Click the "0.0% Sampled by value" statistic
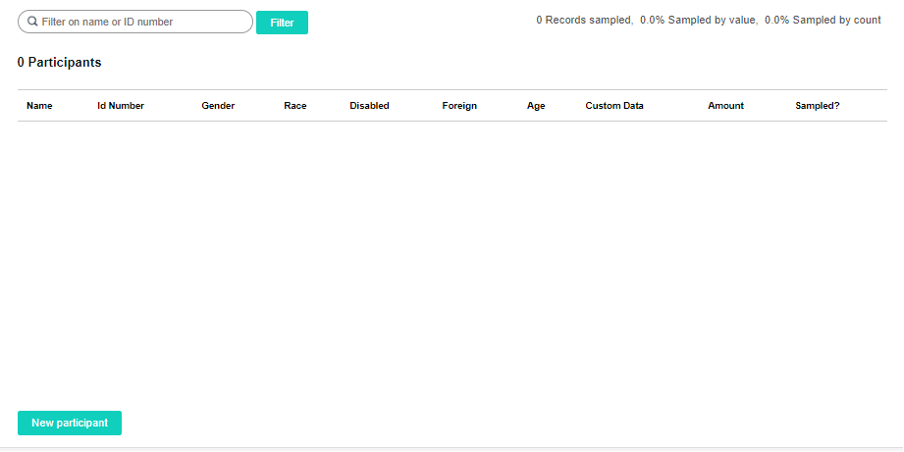The width and height of the screenshot is (904, 452). point(698,20)
